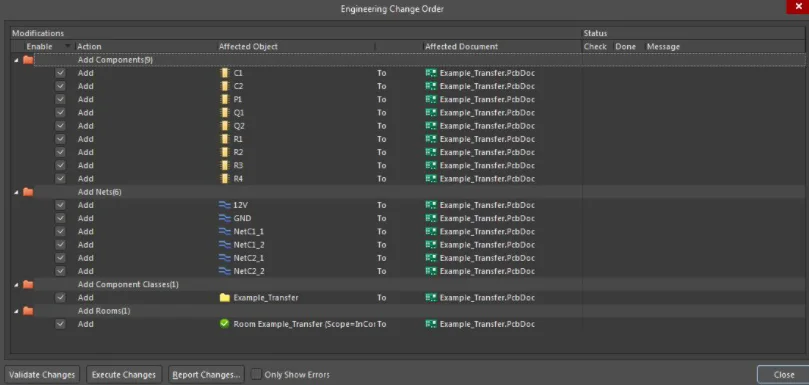Select the Add Components(9) group label

click(x=115, y=60)
